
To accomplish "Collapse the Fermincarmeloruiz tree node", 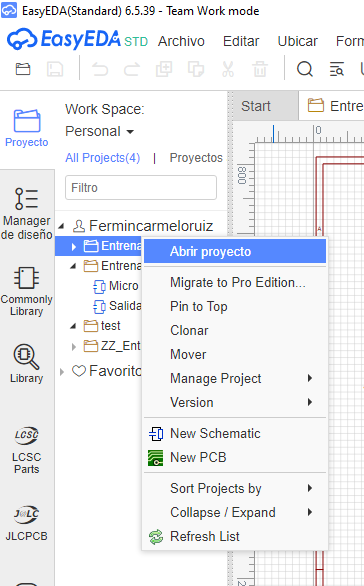I will pyautogui.click(x=62, y=226).
